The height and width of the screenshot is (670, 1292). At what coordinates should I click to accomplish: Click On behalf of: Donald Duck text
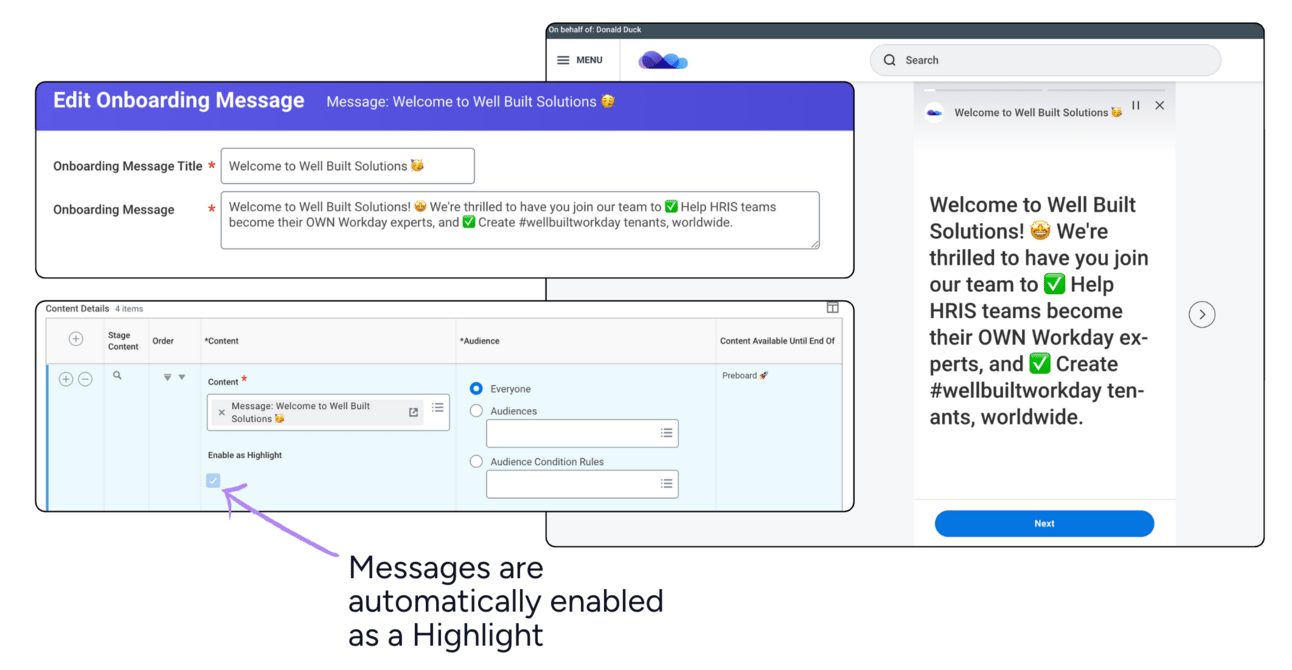(x=595, y=30)
